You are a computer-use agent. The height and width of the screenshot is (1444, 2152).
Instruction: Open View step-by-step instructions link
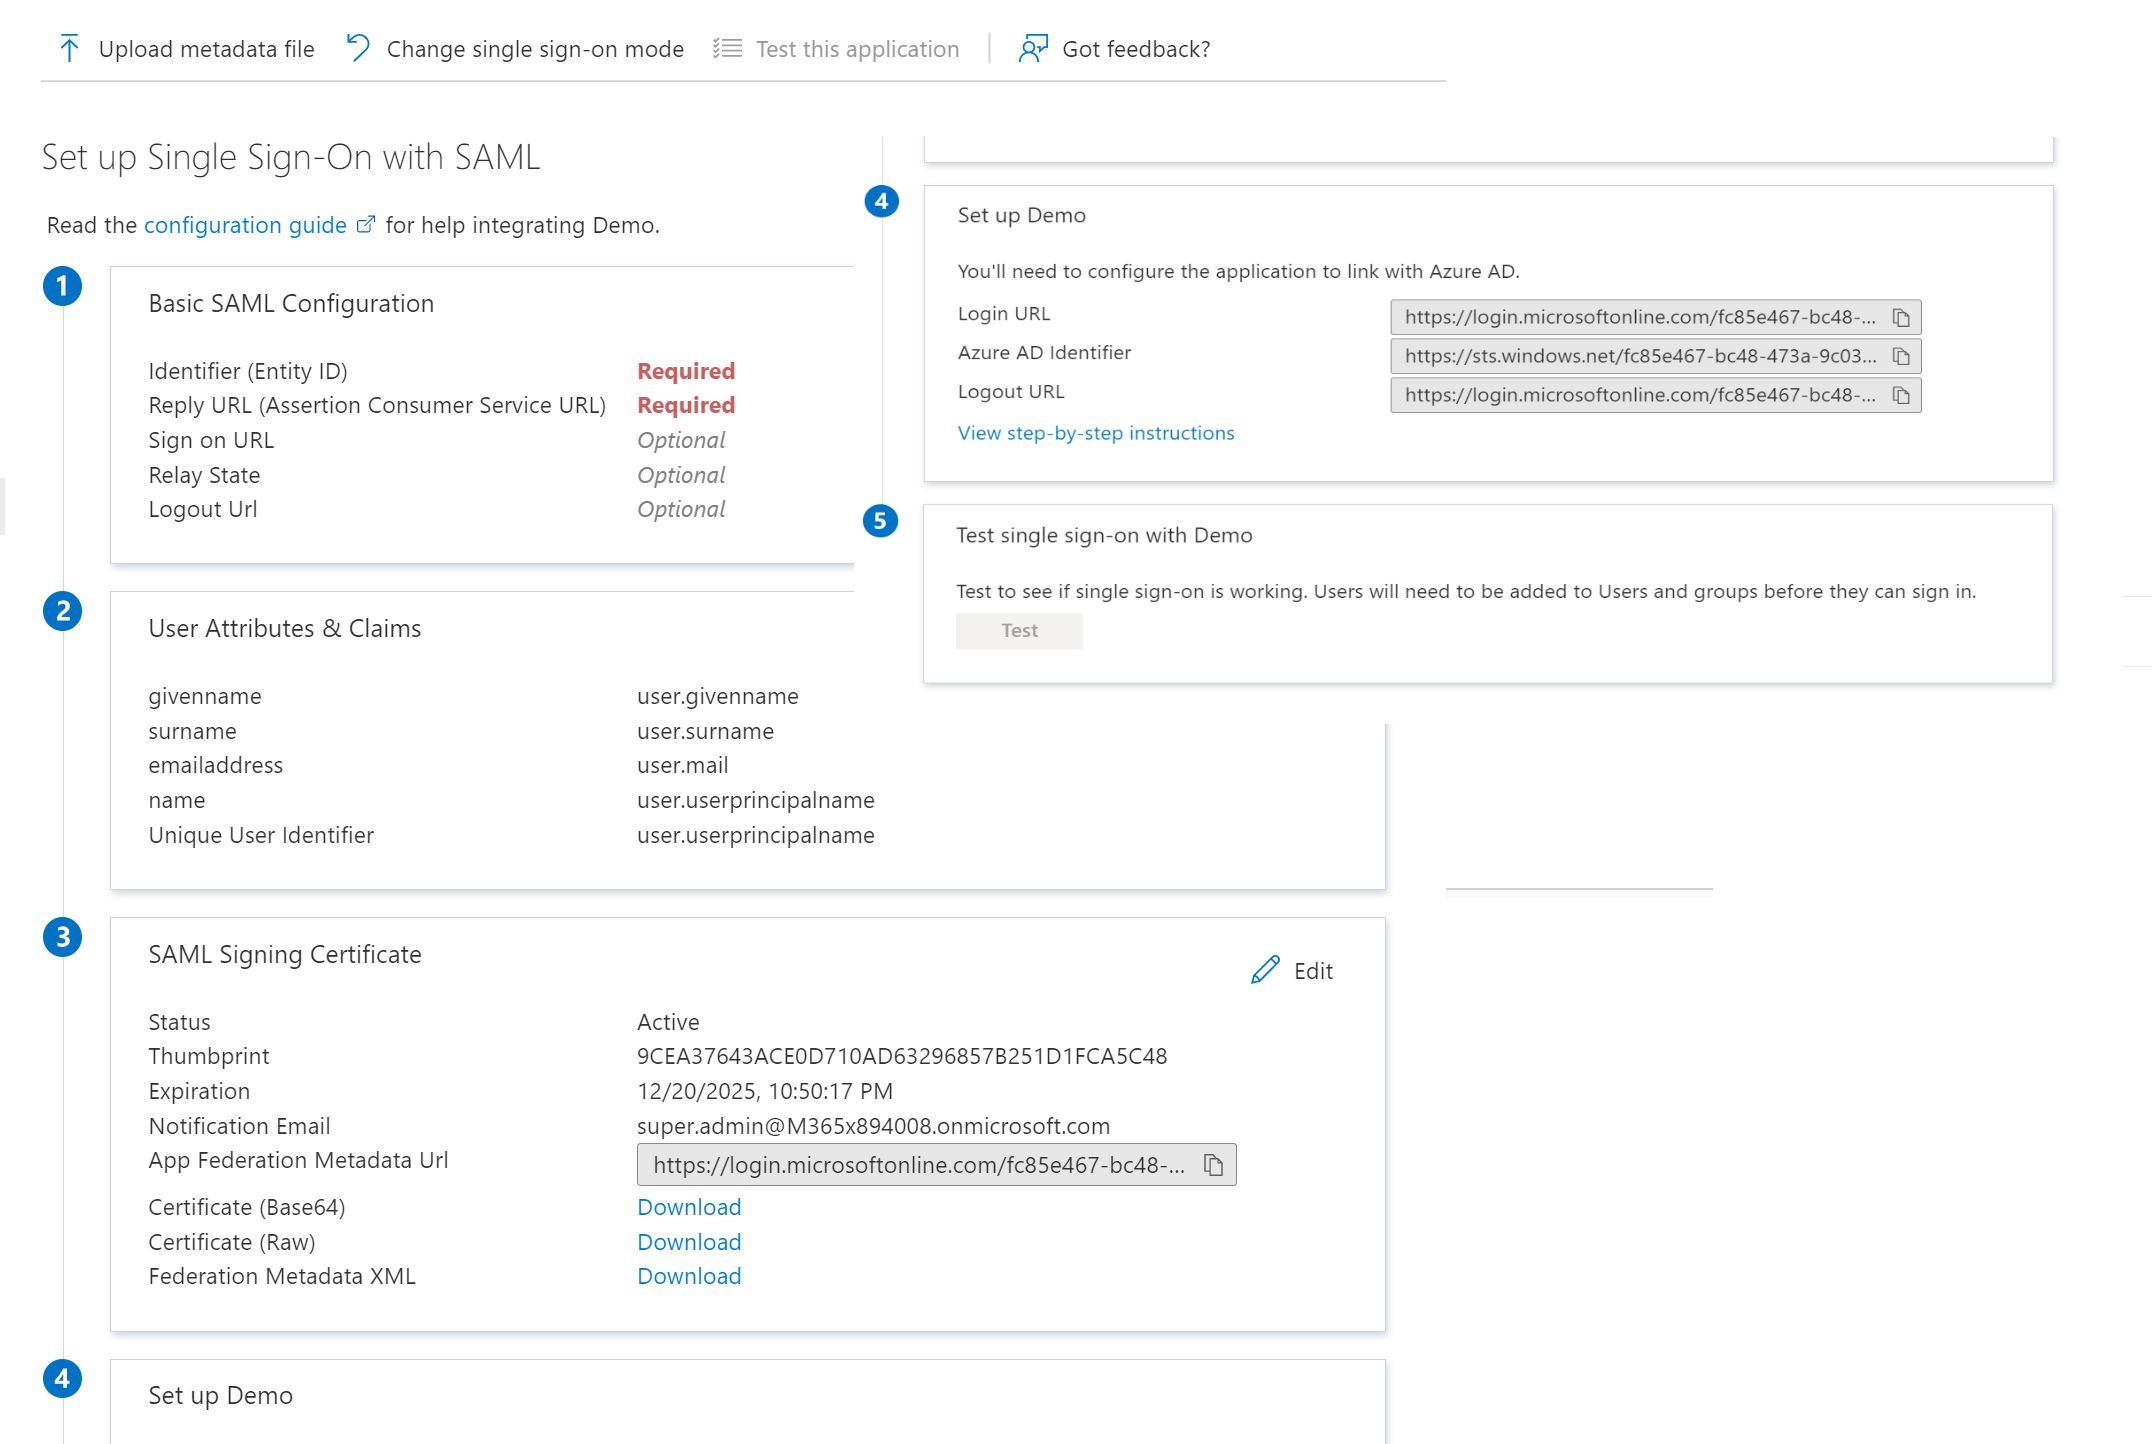(1095, 433)
